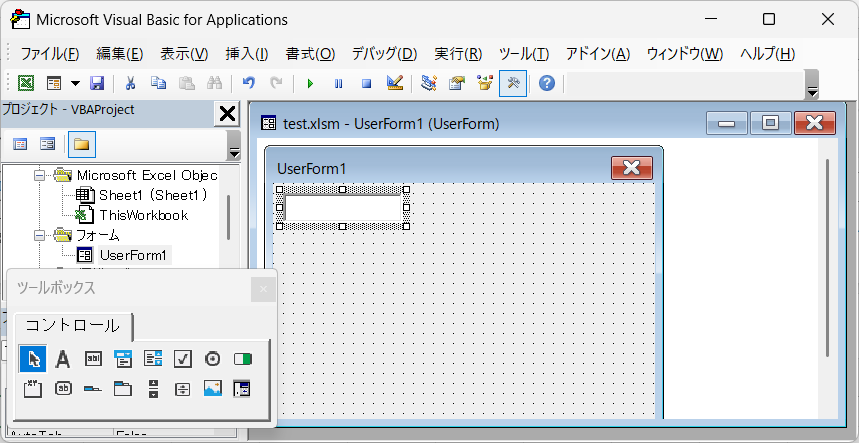
Task: Open the Object Browser toolbar icon
Action: click(485, 83)
